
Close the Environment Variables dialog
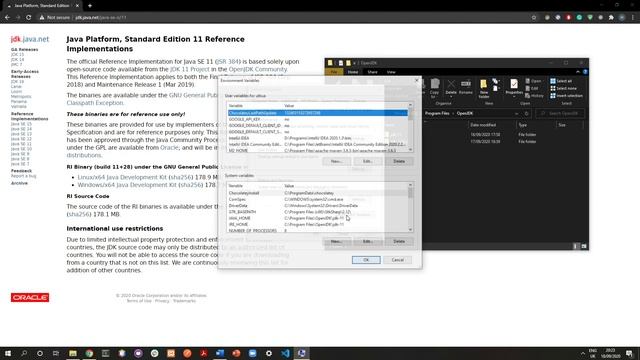click(x=416, y=80)
